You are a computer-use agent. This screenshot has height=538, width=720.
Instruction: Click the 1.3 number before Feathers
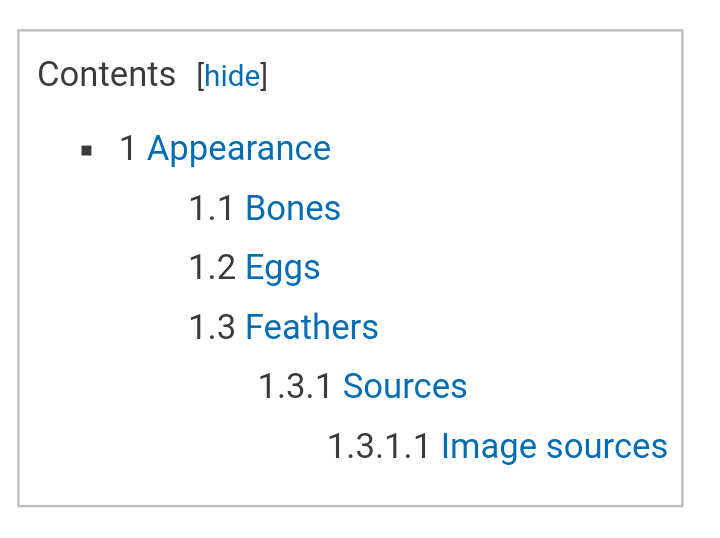pyautogui.click(x=213, y=327)
